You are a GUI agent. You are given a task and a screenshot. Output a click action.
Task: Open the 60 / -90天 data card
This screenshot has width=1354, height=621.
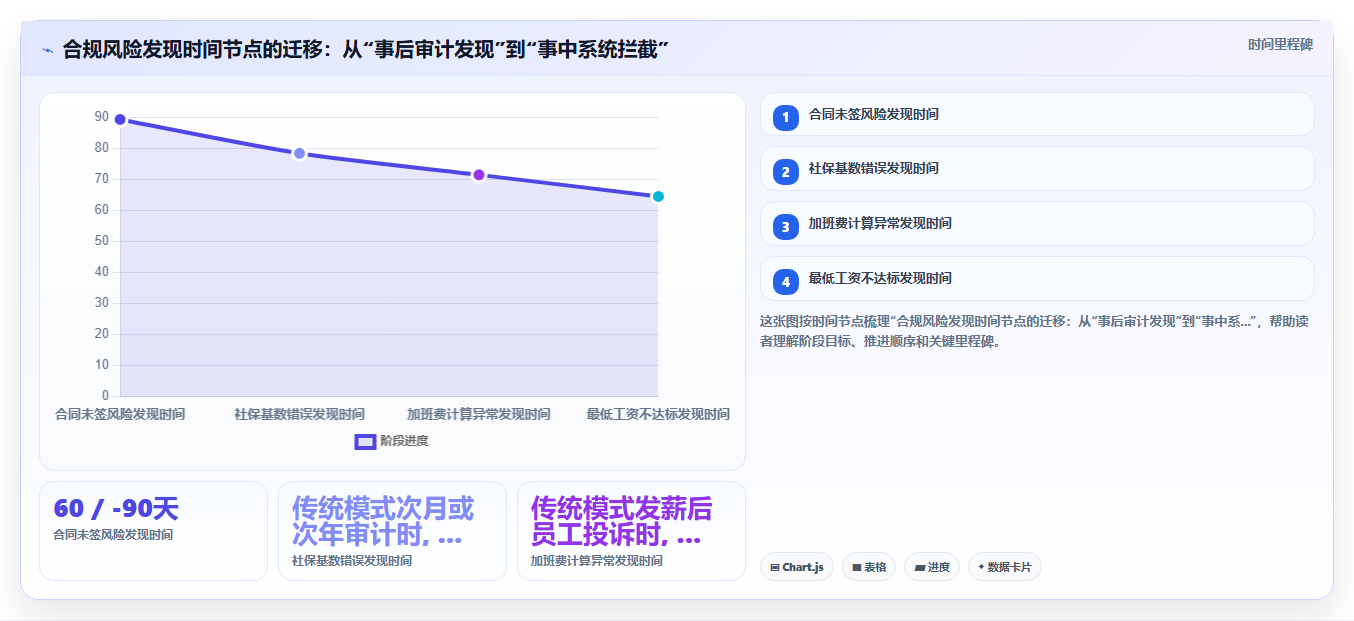153,531
